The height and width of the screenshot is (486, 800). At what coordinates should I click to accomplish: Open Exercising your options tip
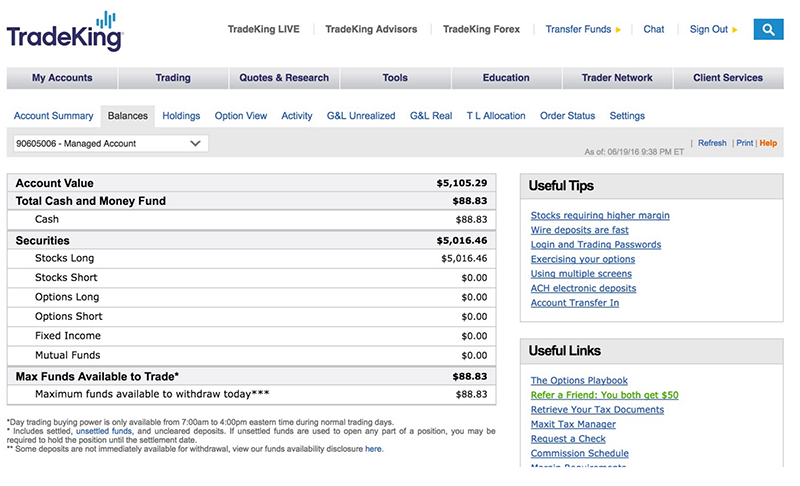[x=583, y=259]
